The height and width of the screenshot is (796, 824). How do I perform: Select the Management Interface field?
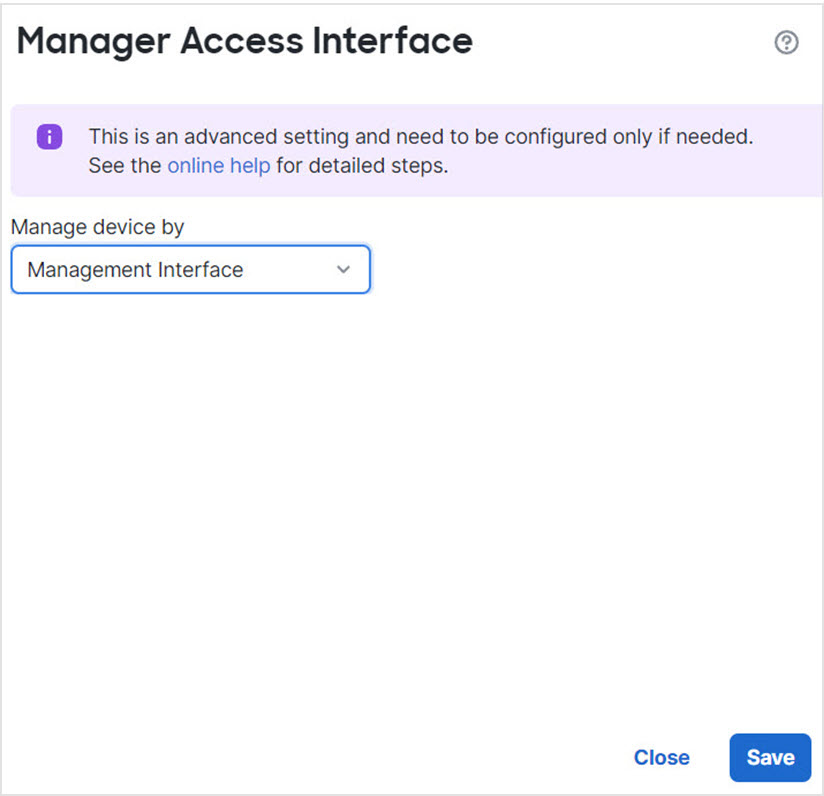pyautogui.click(x=190, y=269)
